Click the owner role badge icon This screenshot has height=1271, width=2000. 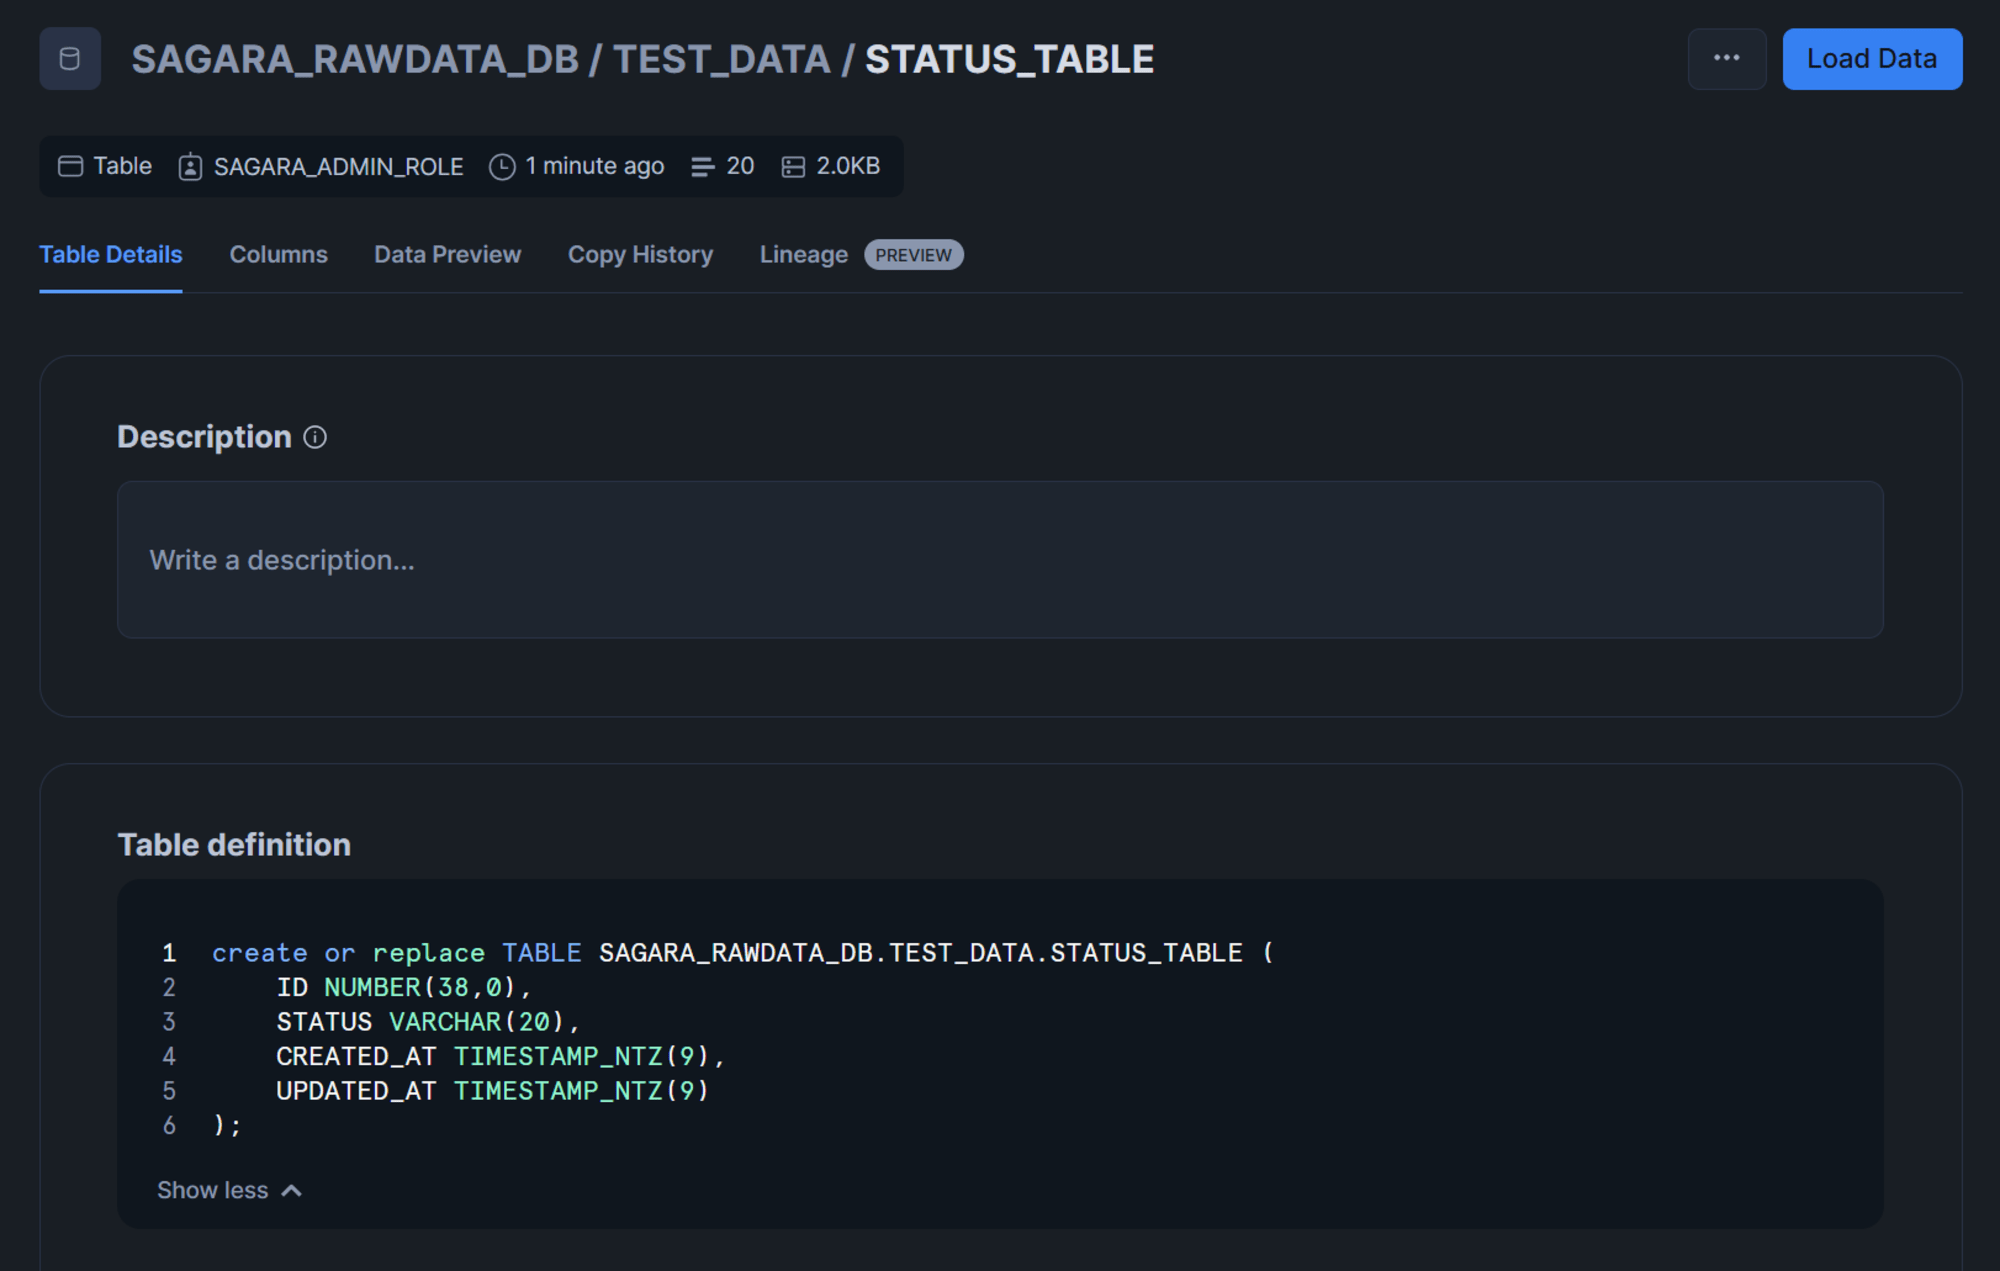pos(190,166)
